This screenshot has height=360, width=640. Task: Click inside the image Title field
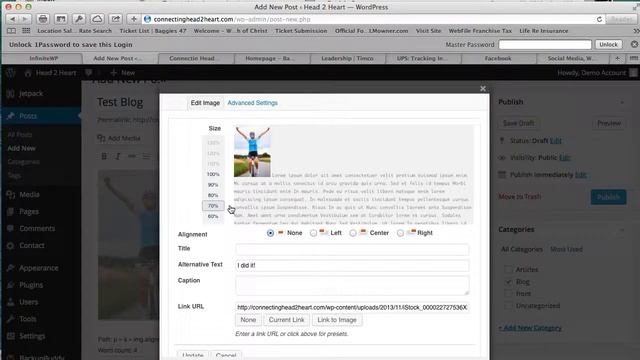click(352, 249)
